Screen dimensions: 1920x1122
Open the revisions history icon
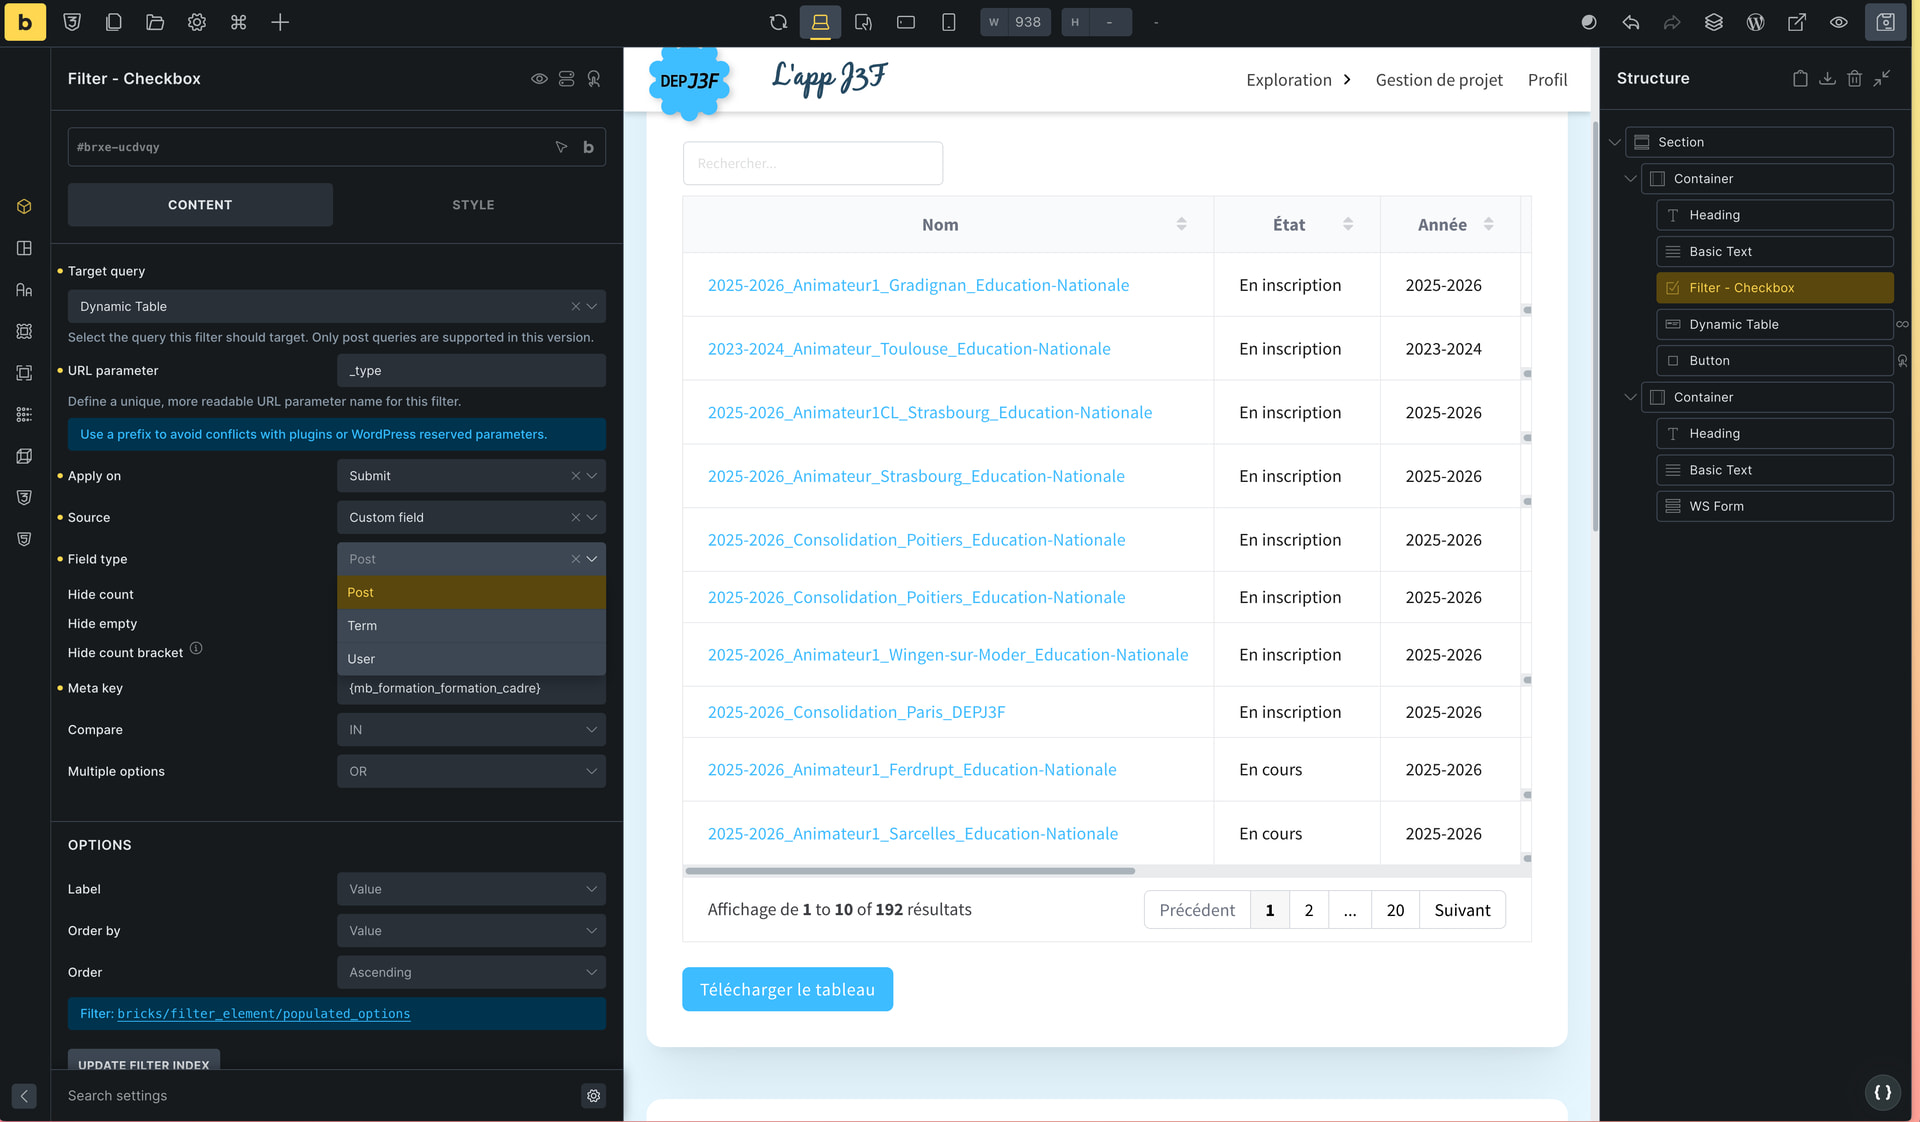click(x=1713, y=22)
